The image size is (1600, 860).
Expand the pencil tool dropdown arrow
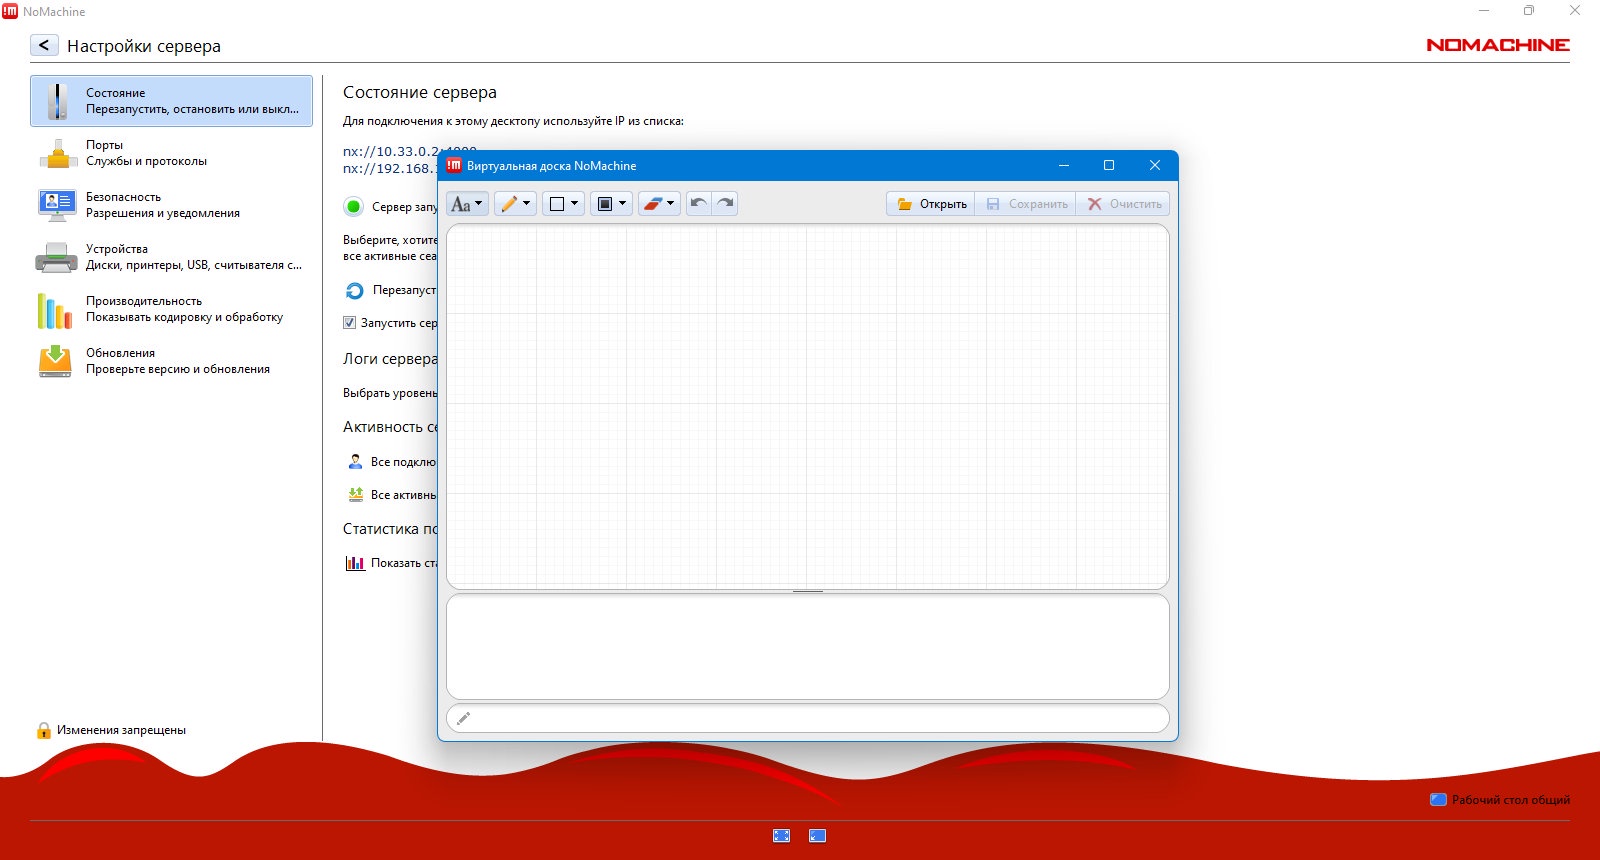pyautogui.click(x=527, y=204)
